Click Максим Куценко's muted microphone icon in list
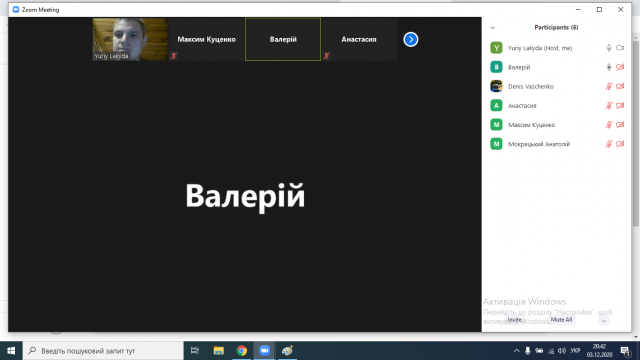Screen dimensions: 640x360 [x=609, y=125]
